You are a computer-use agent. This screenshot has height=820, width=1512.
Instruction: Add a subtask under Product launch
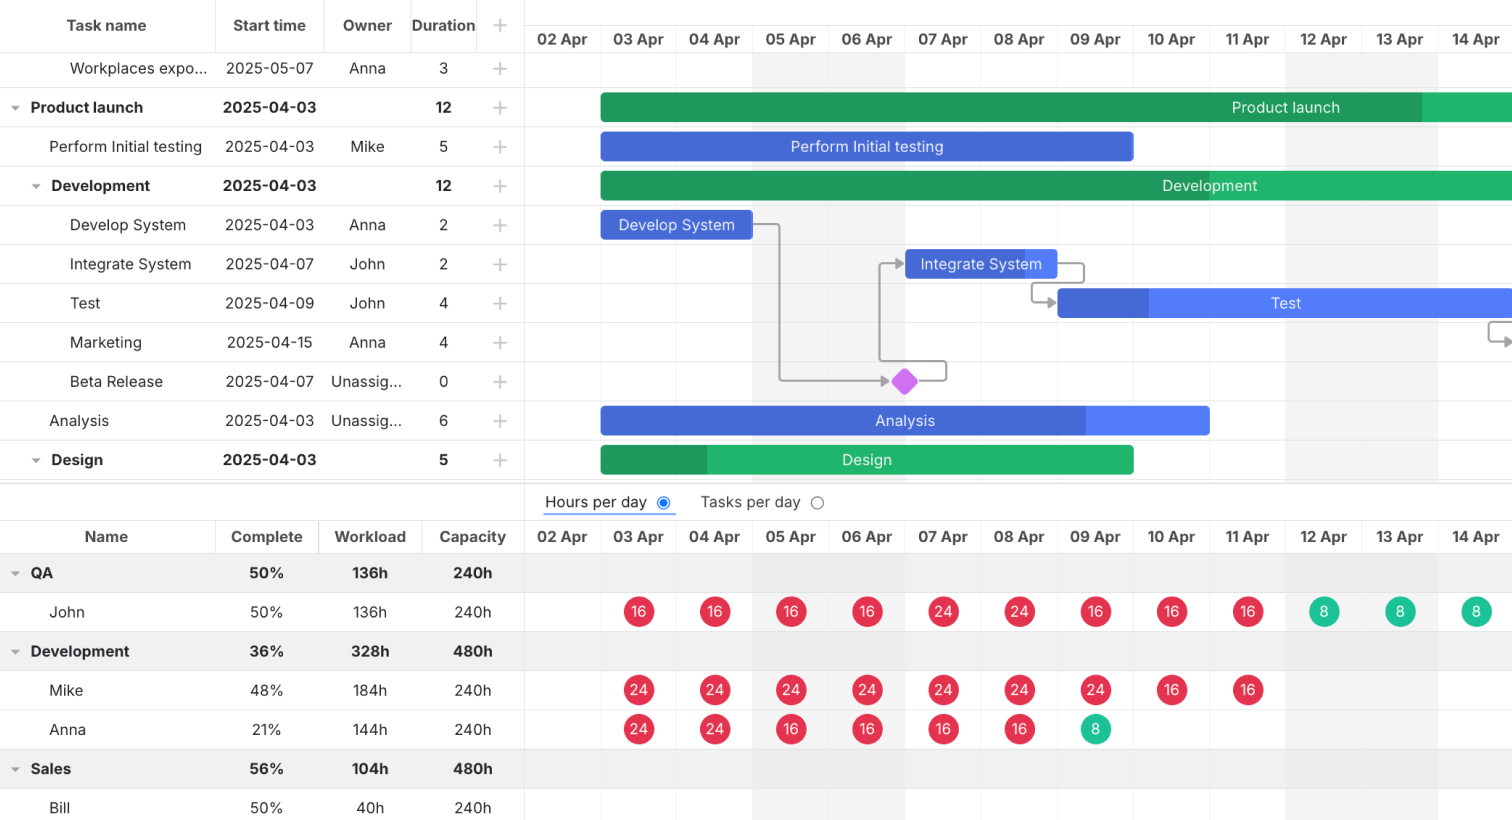click(500, 107)
